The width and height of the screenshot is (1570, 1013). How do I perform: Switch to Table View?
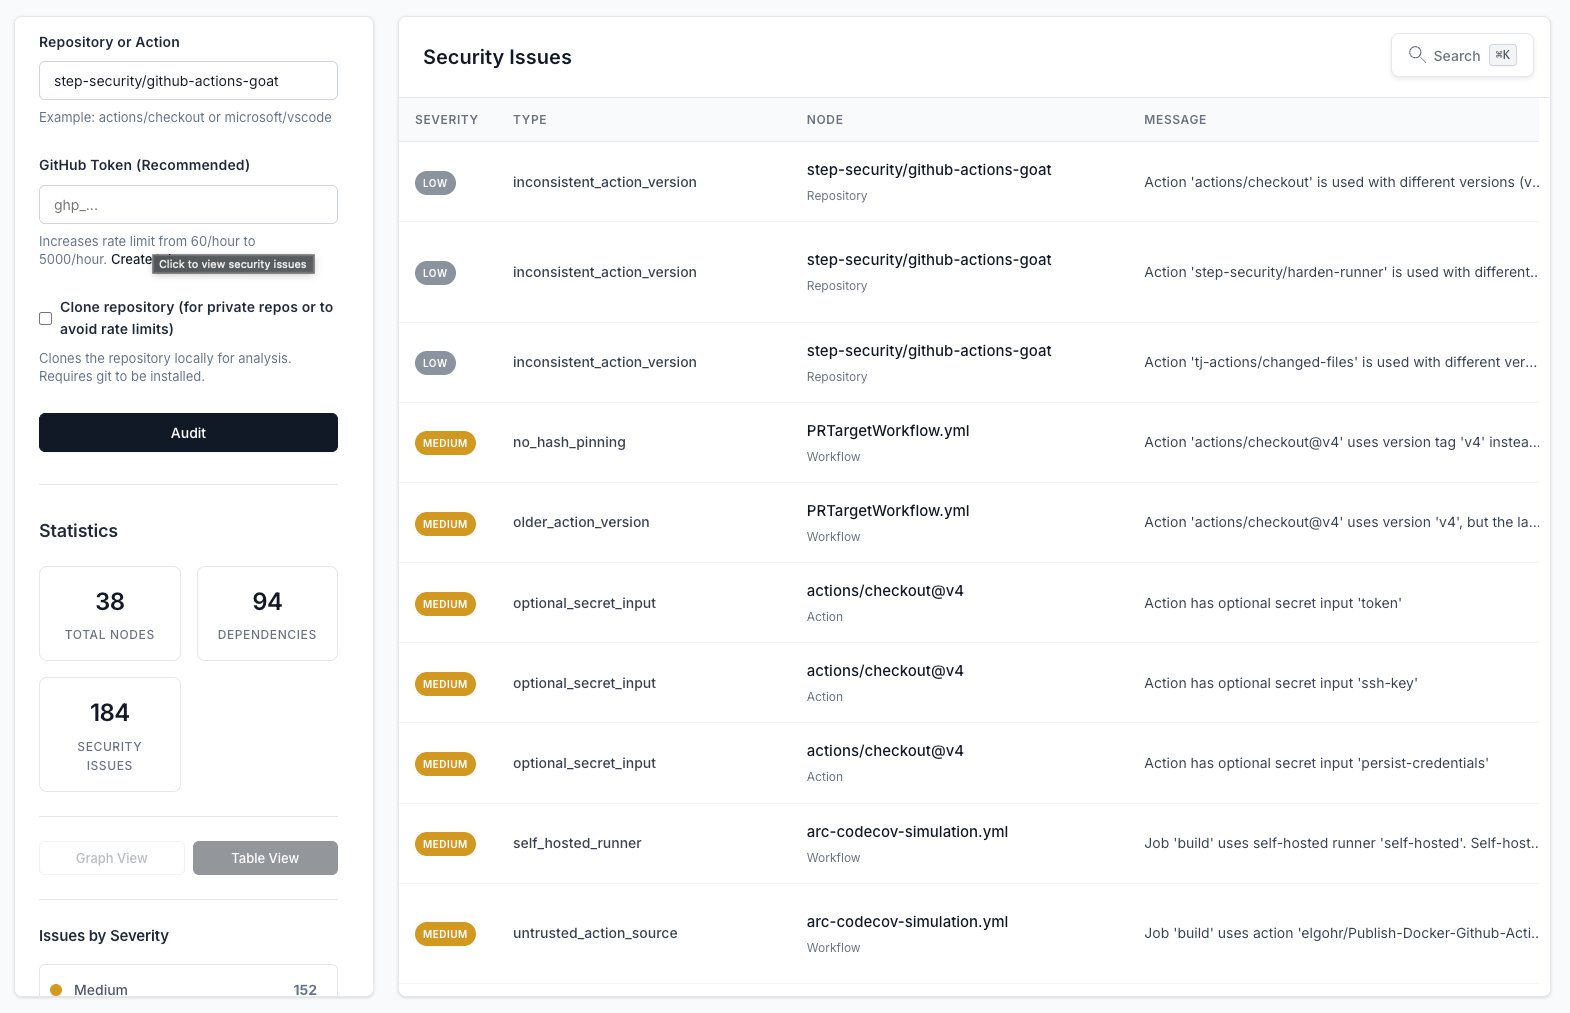pyautogui.click(x=265, y=858)
